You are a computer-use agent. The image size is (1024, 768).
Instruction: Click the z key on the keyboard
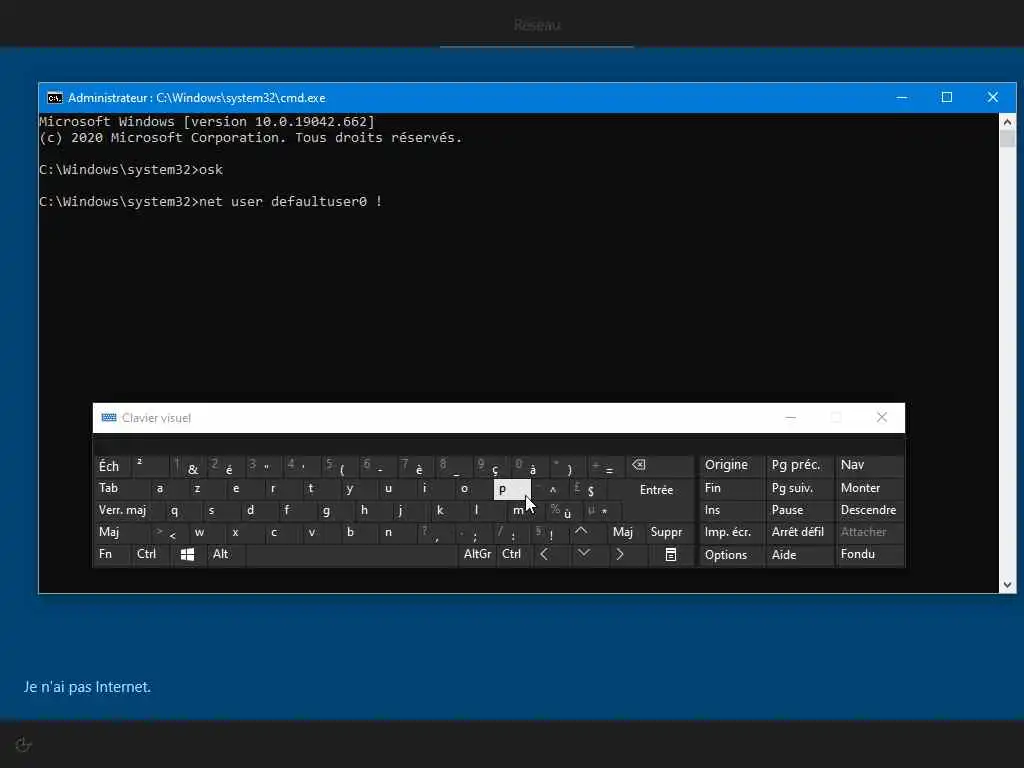click(208, 488)
